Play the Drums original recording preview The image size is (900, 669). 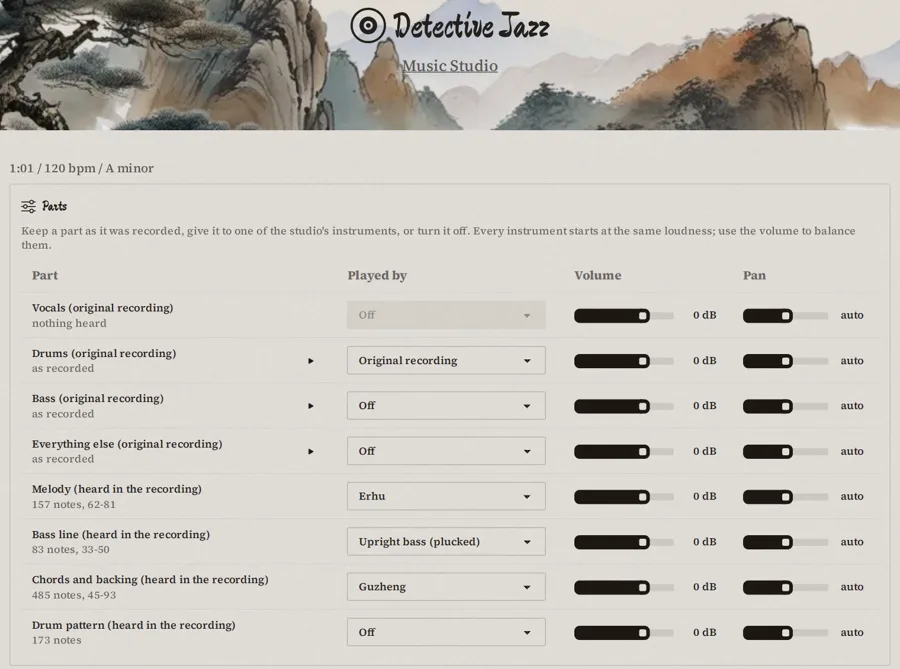pos(311,361)
